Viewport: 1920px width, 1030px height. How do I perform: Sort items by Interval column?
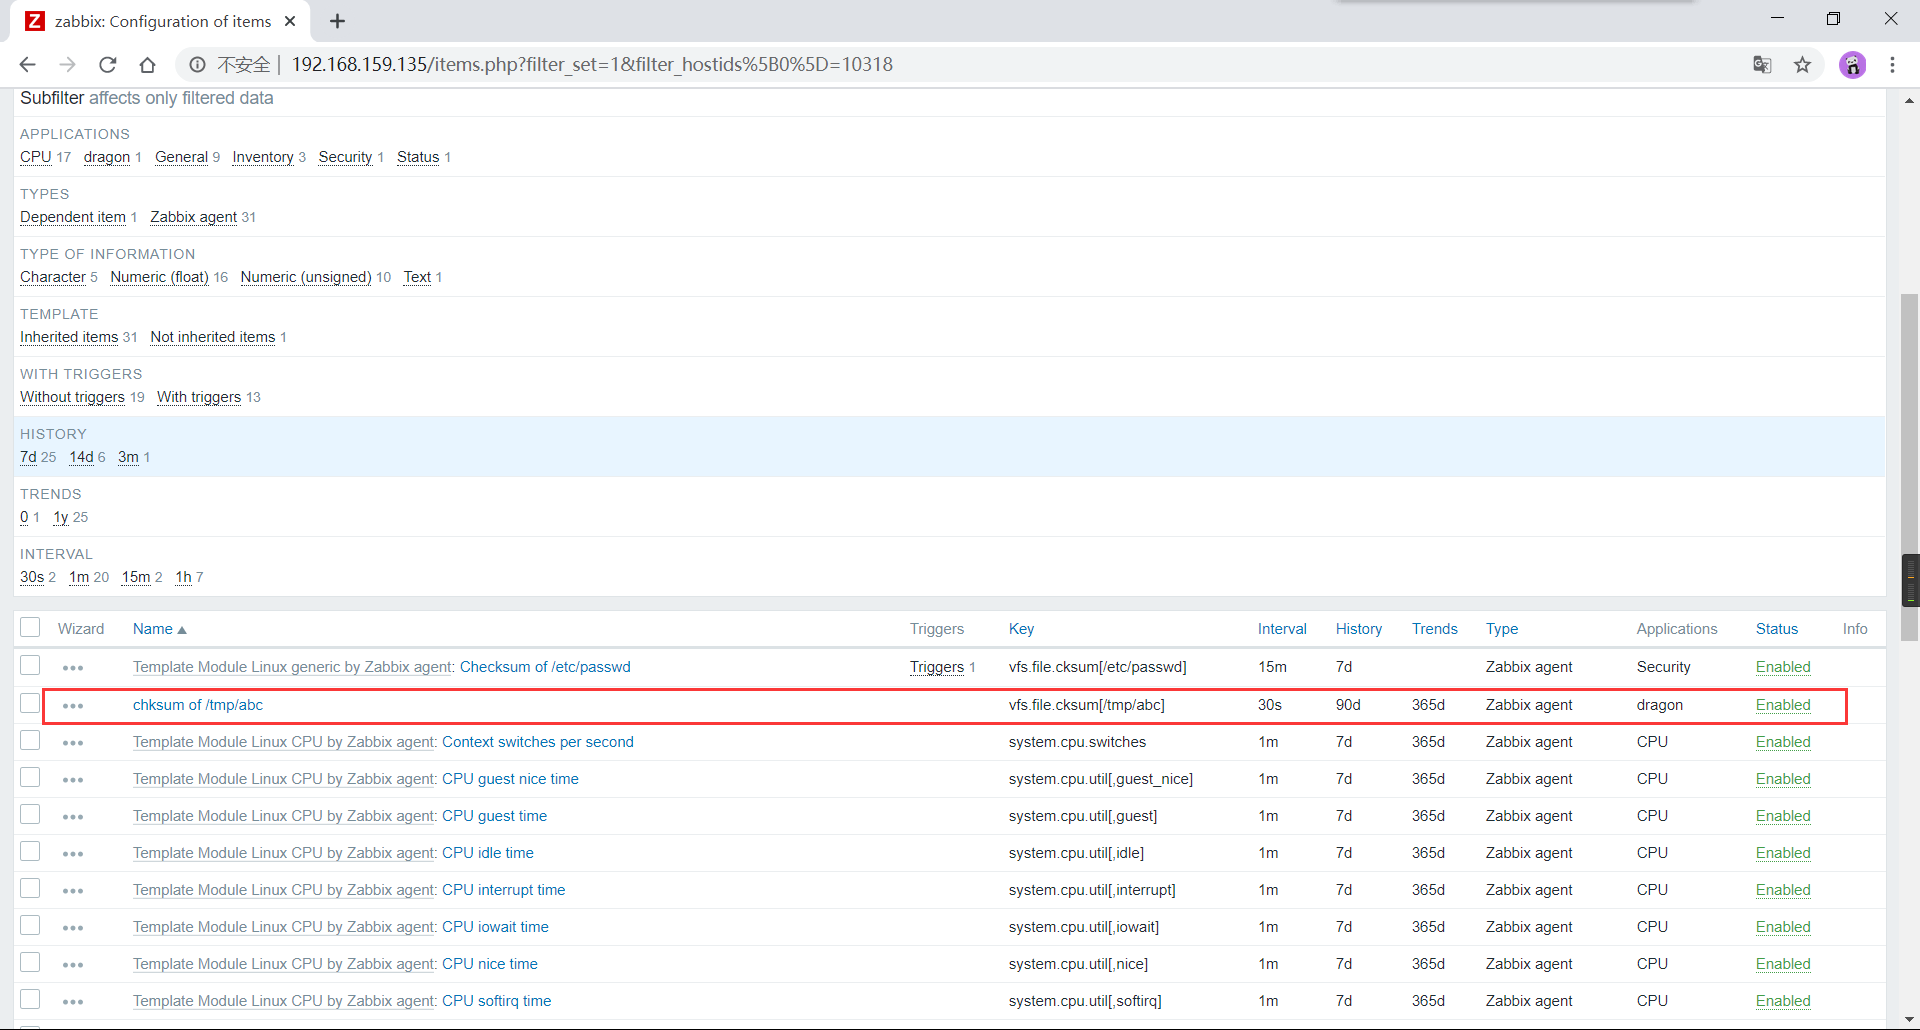pyautogui.click(x=1282, y=629)
